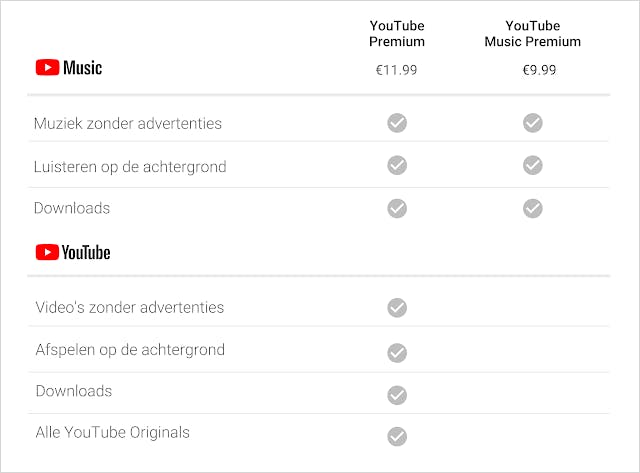Select the YouTube Premium column header
This screenshot has height=473, width=640.
pyautogui.click(x=397, y=33)
